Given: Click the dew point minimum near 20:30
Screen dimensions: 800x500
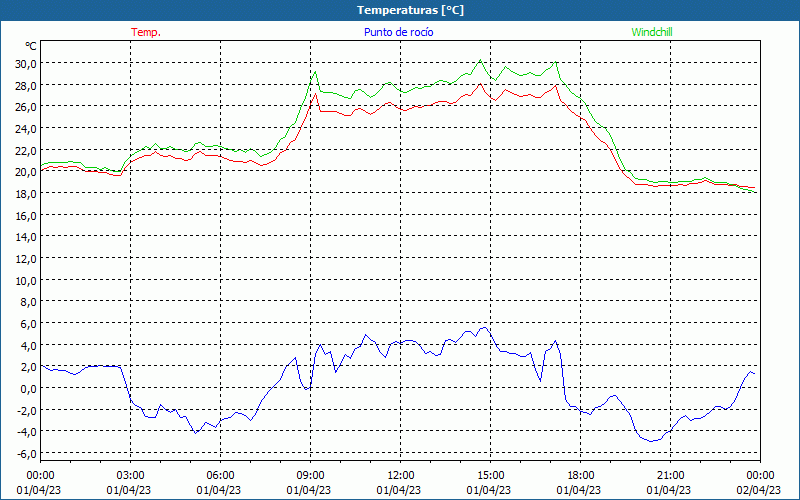Looking at the screenshot, I should click(x=651, y=441).
